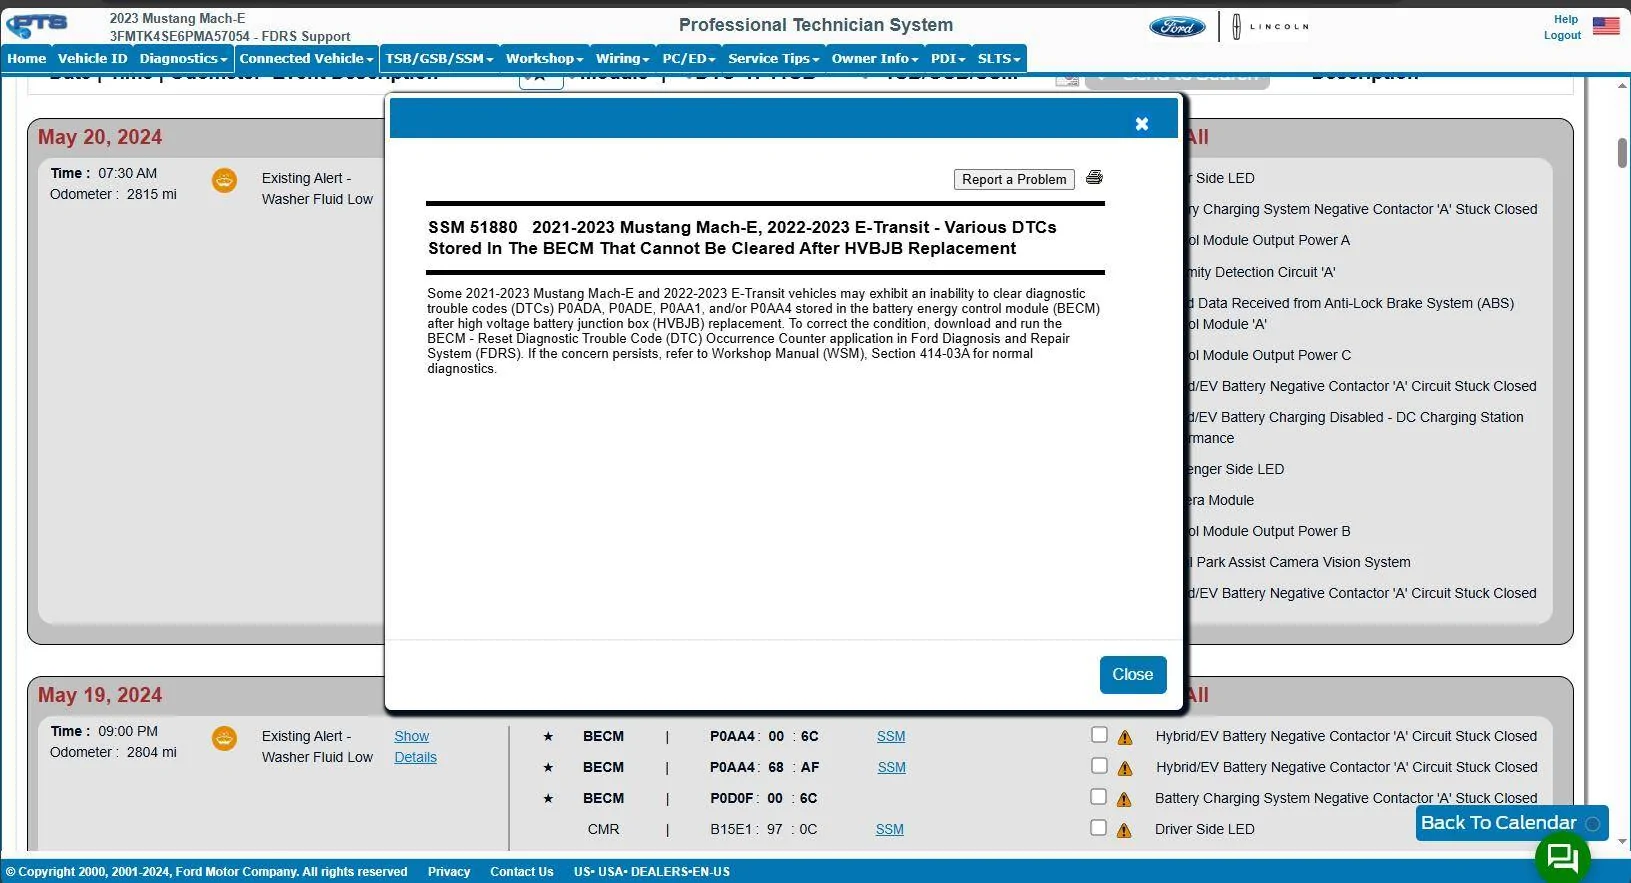Click scrollbar up arrow

(1623, 85)
